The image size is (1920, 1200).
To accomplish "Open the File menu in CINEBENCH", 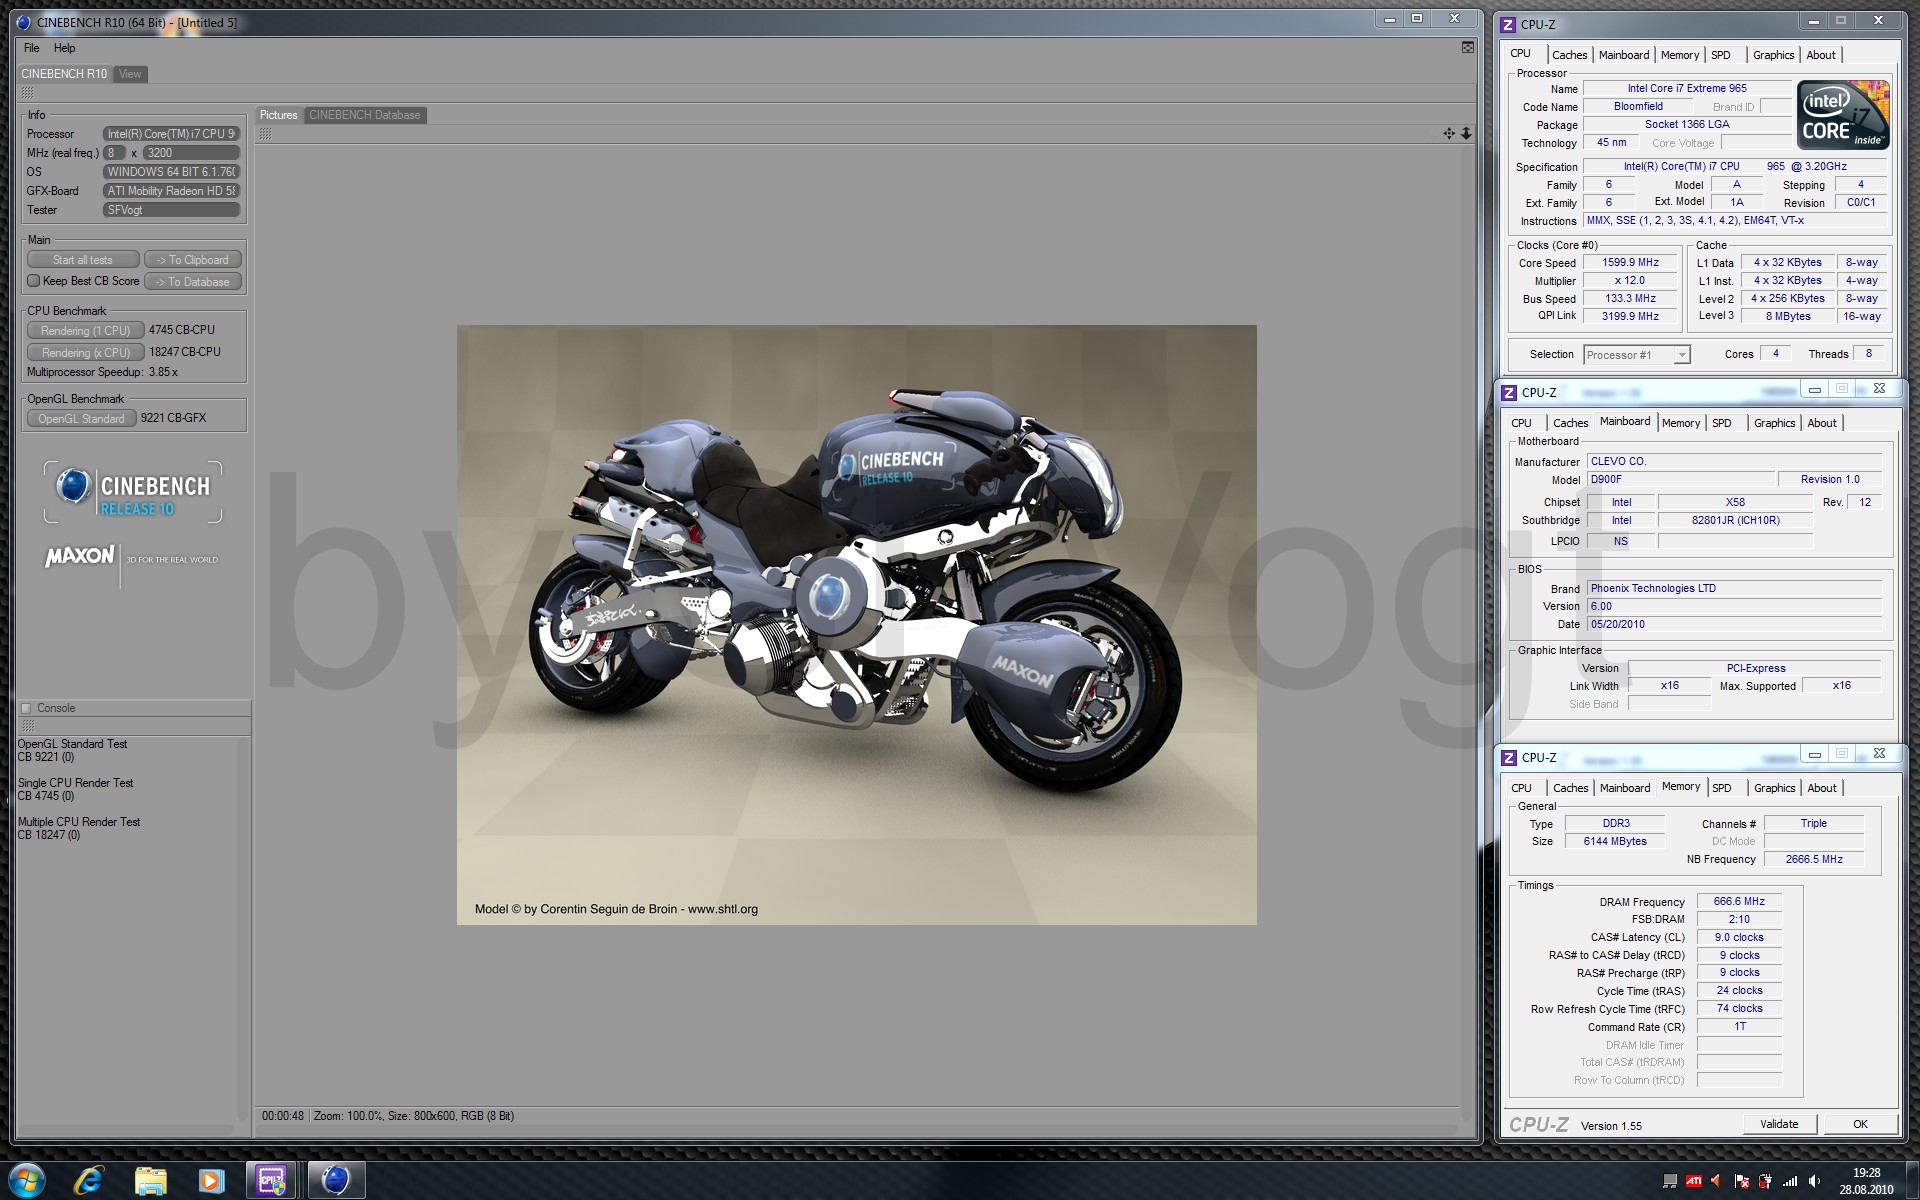I will pyautogui.click(x=32, y=48).
